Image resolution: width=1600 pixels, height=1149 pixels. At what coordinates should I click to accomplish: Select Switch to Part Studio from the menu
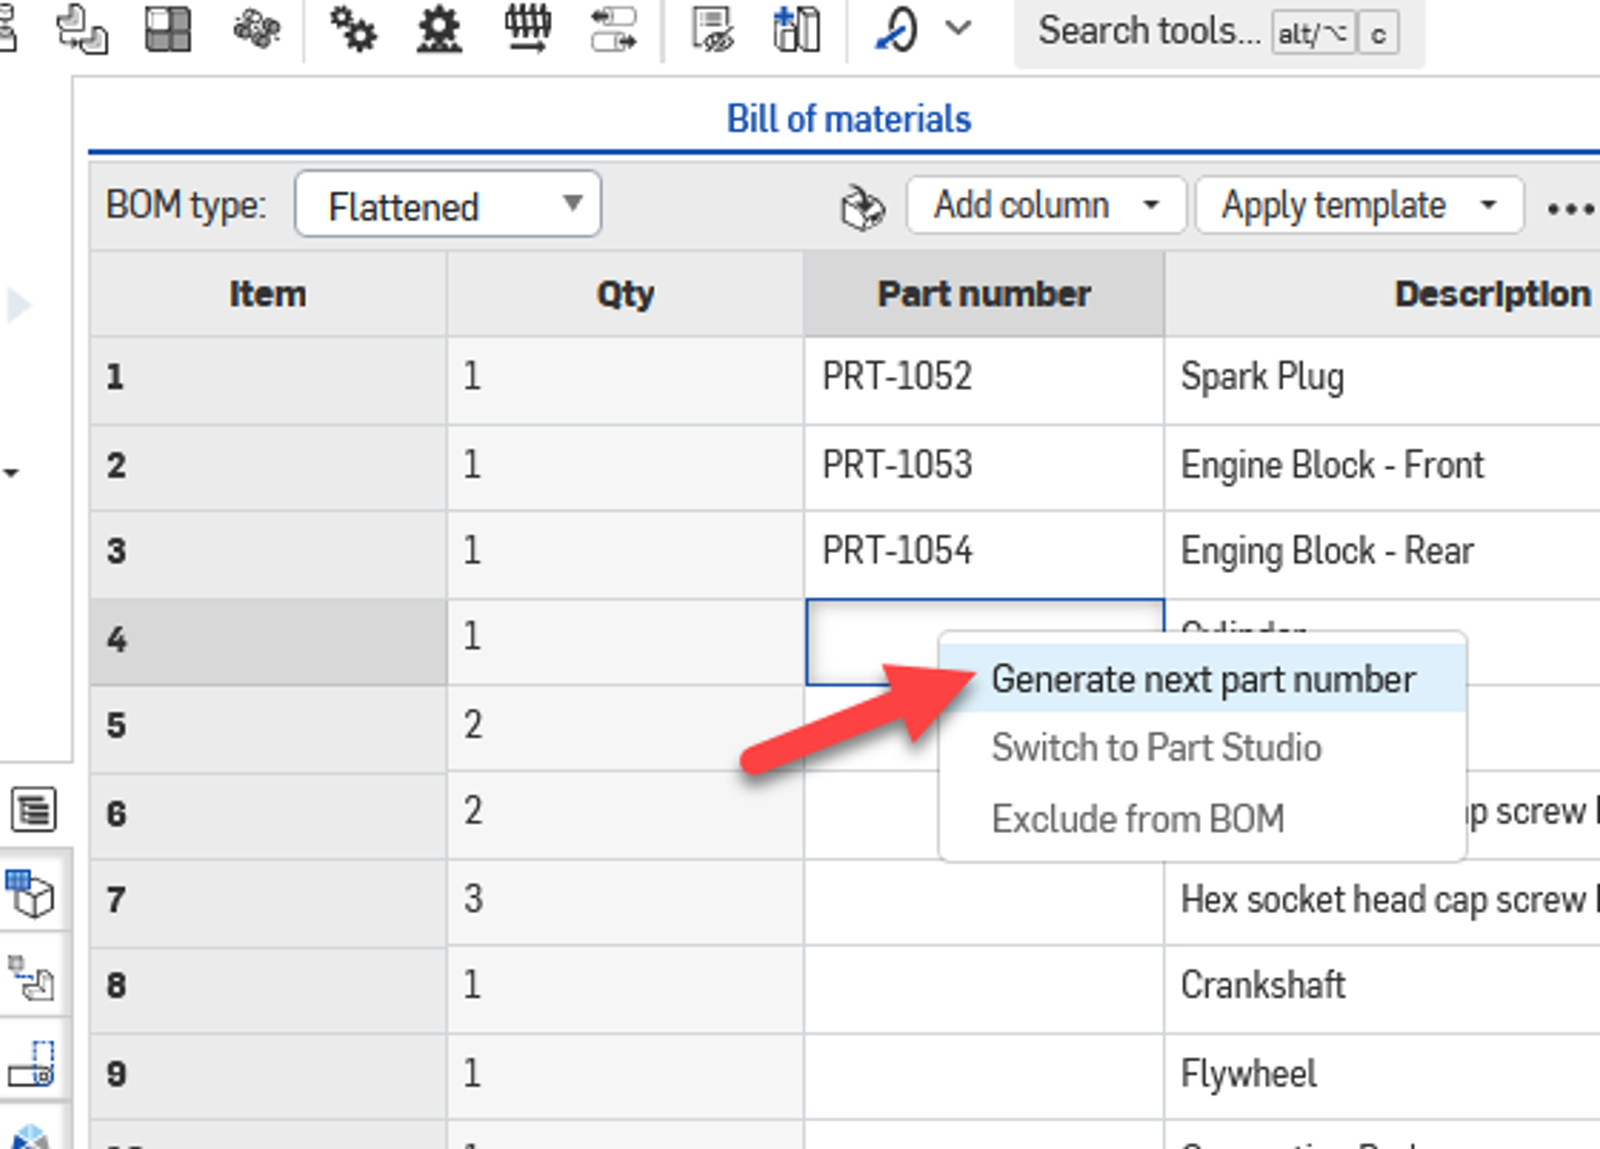pos(1157,747)
